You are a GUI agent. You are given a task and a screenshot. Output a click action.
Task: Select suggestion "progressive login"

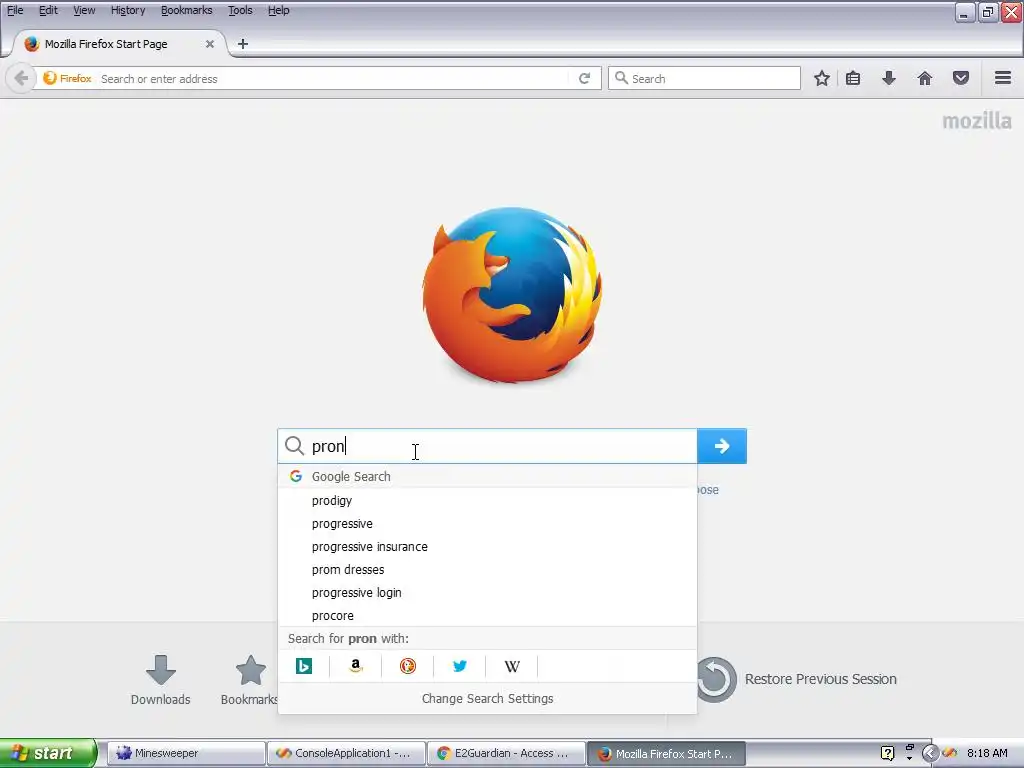487,592
